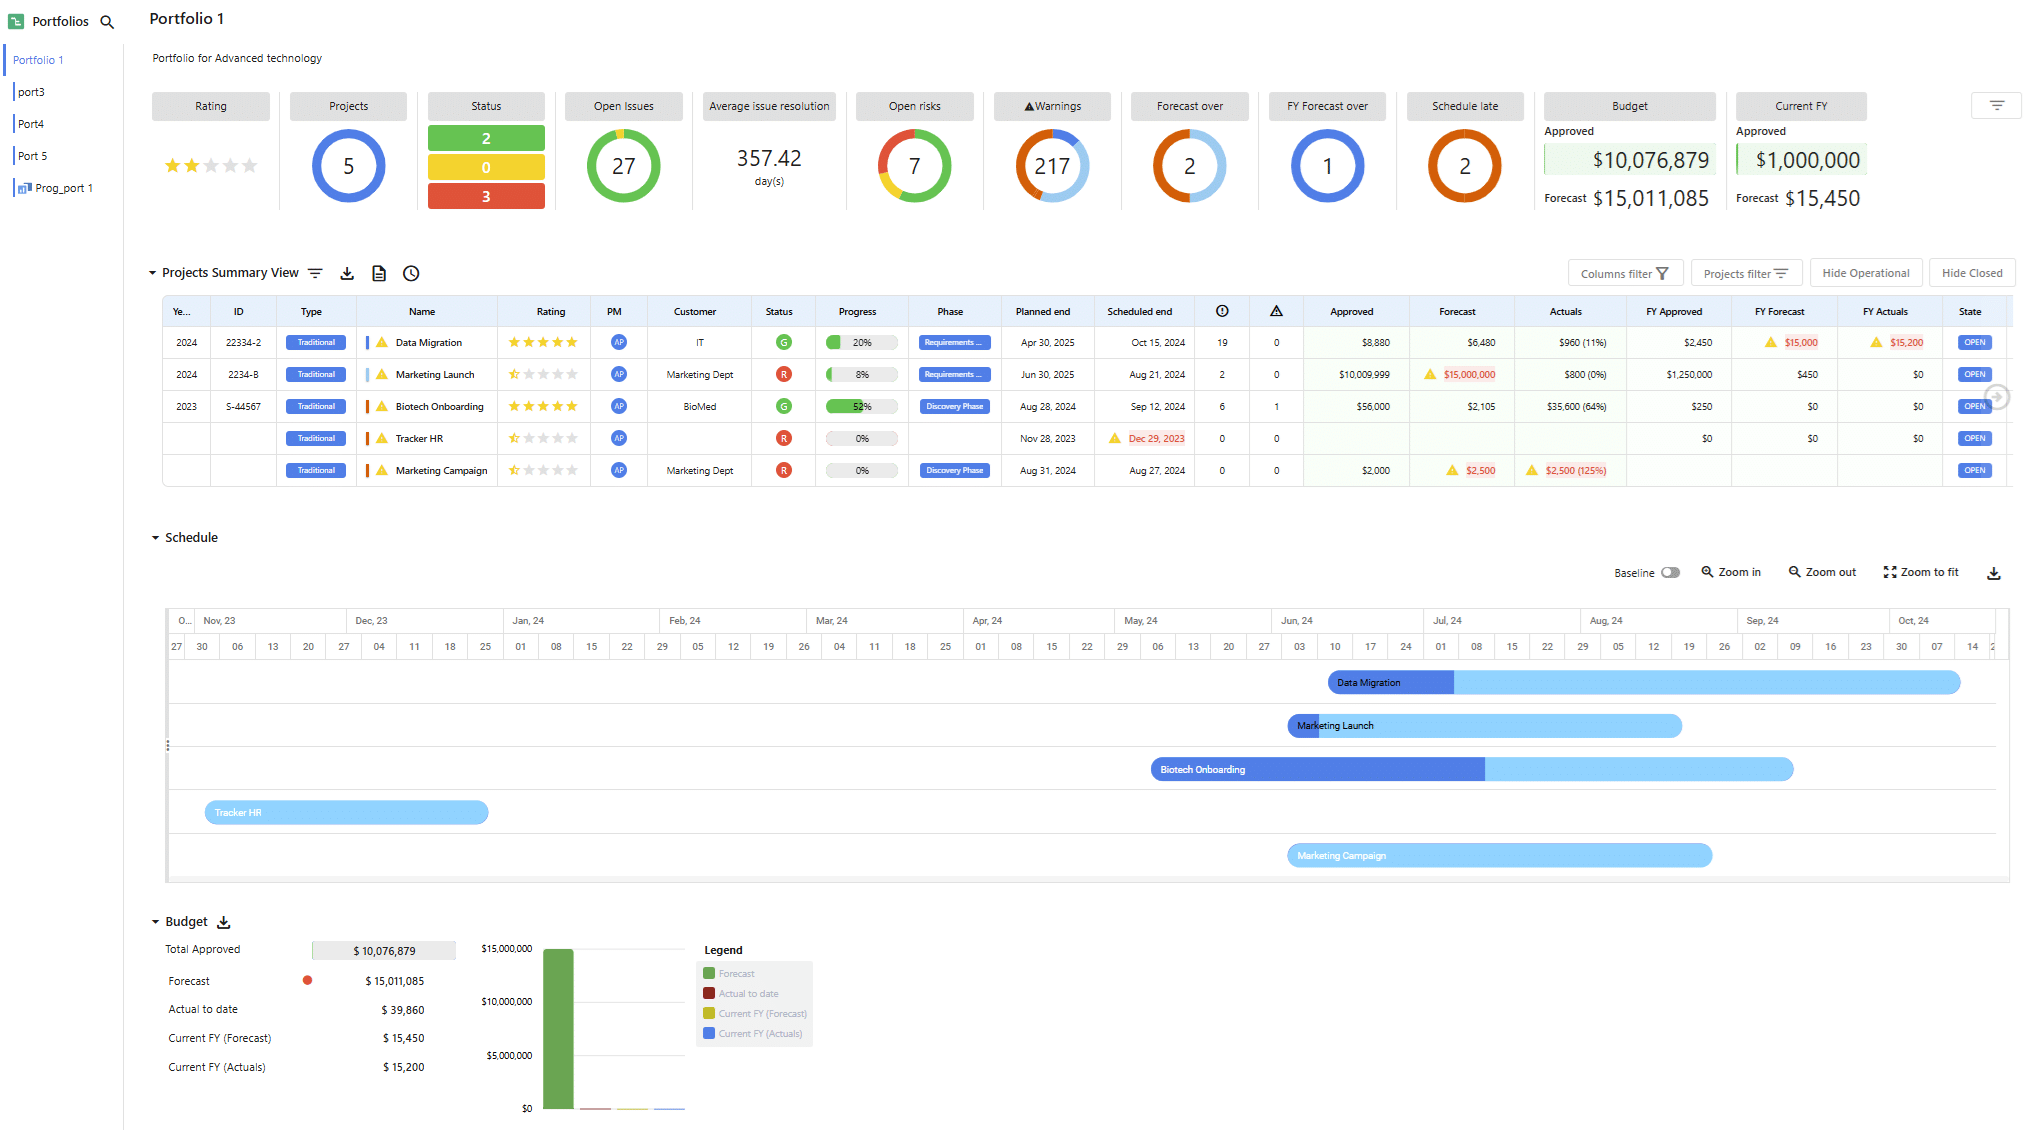Open Port4 in the sidebar

[x=31, y=124]
